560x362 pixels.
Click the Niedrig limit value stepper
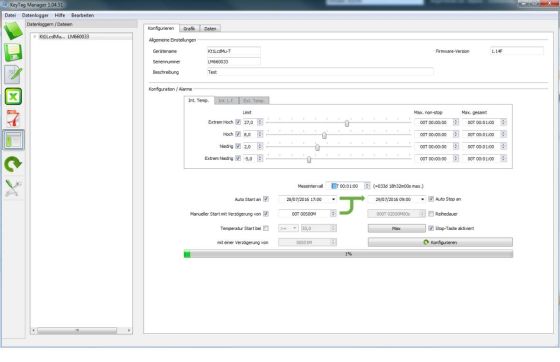pyautogui.click(x=260, y=146)
